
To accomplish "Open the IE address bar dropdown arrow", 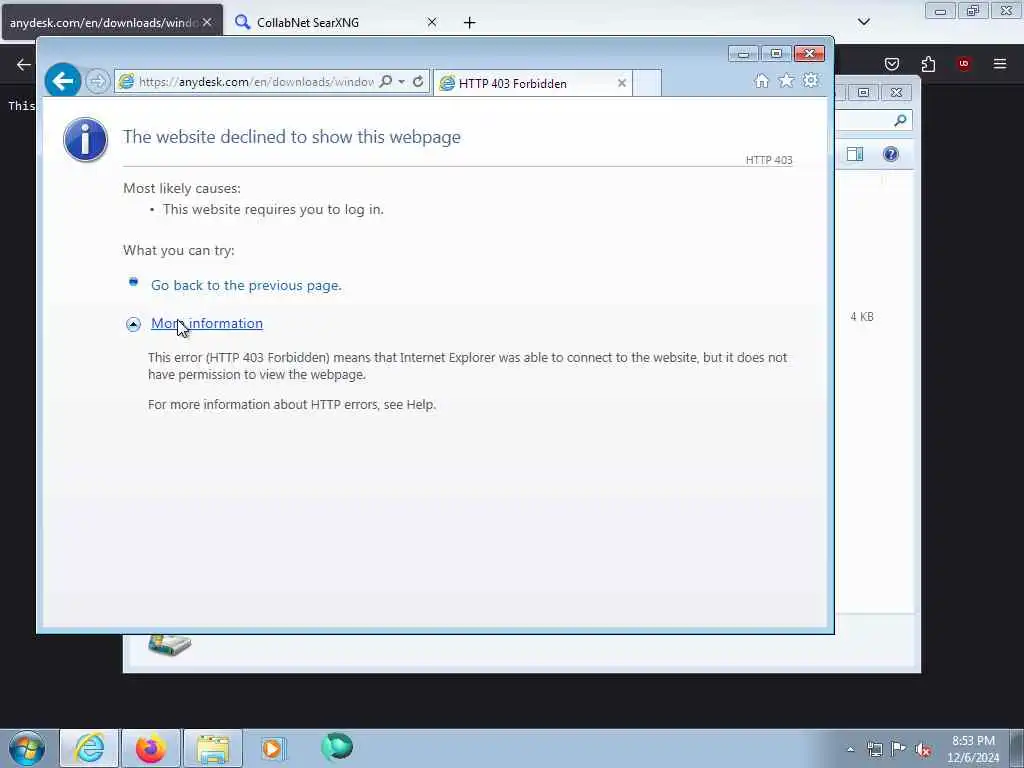I will (x=402, y=82).
